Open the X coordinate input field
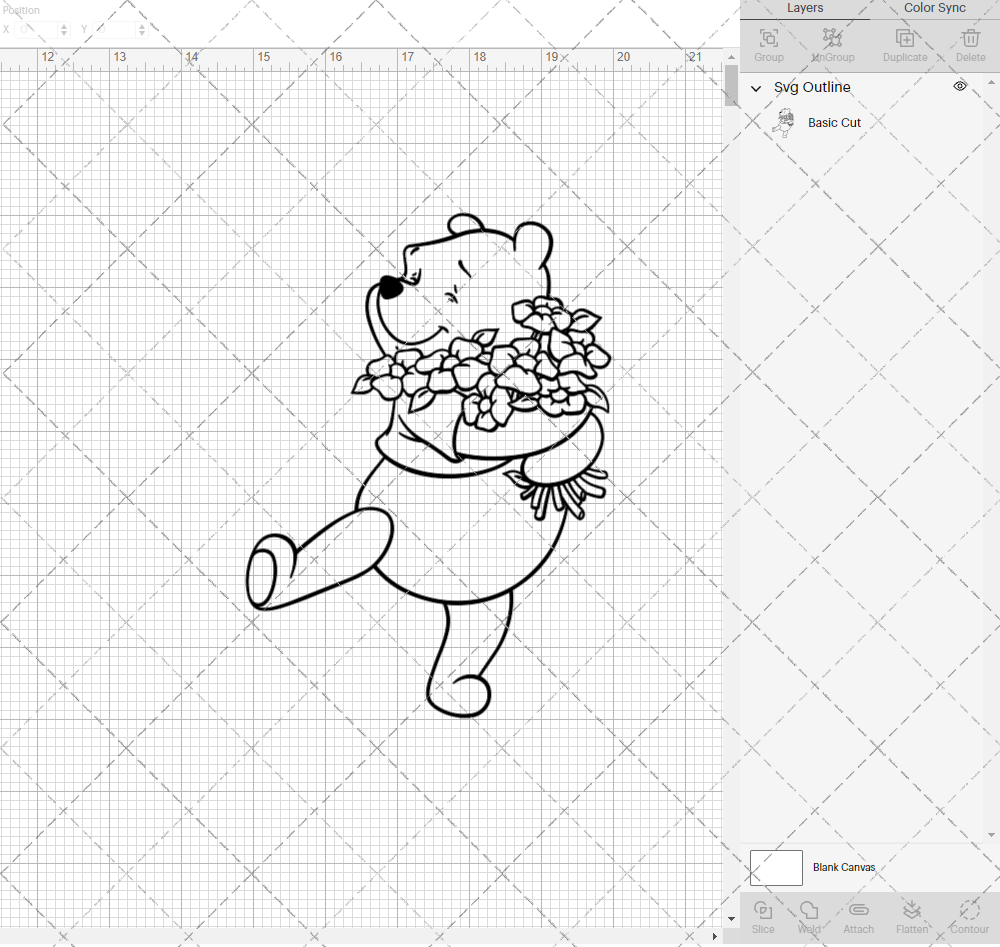Image resolution: width=1000 pixels, height=947 pixels. [x=38, y=29]
